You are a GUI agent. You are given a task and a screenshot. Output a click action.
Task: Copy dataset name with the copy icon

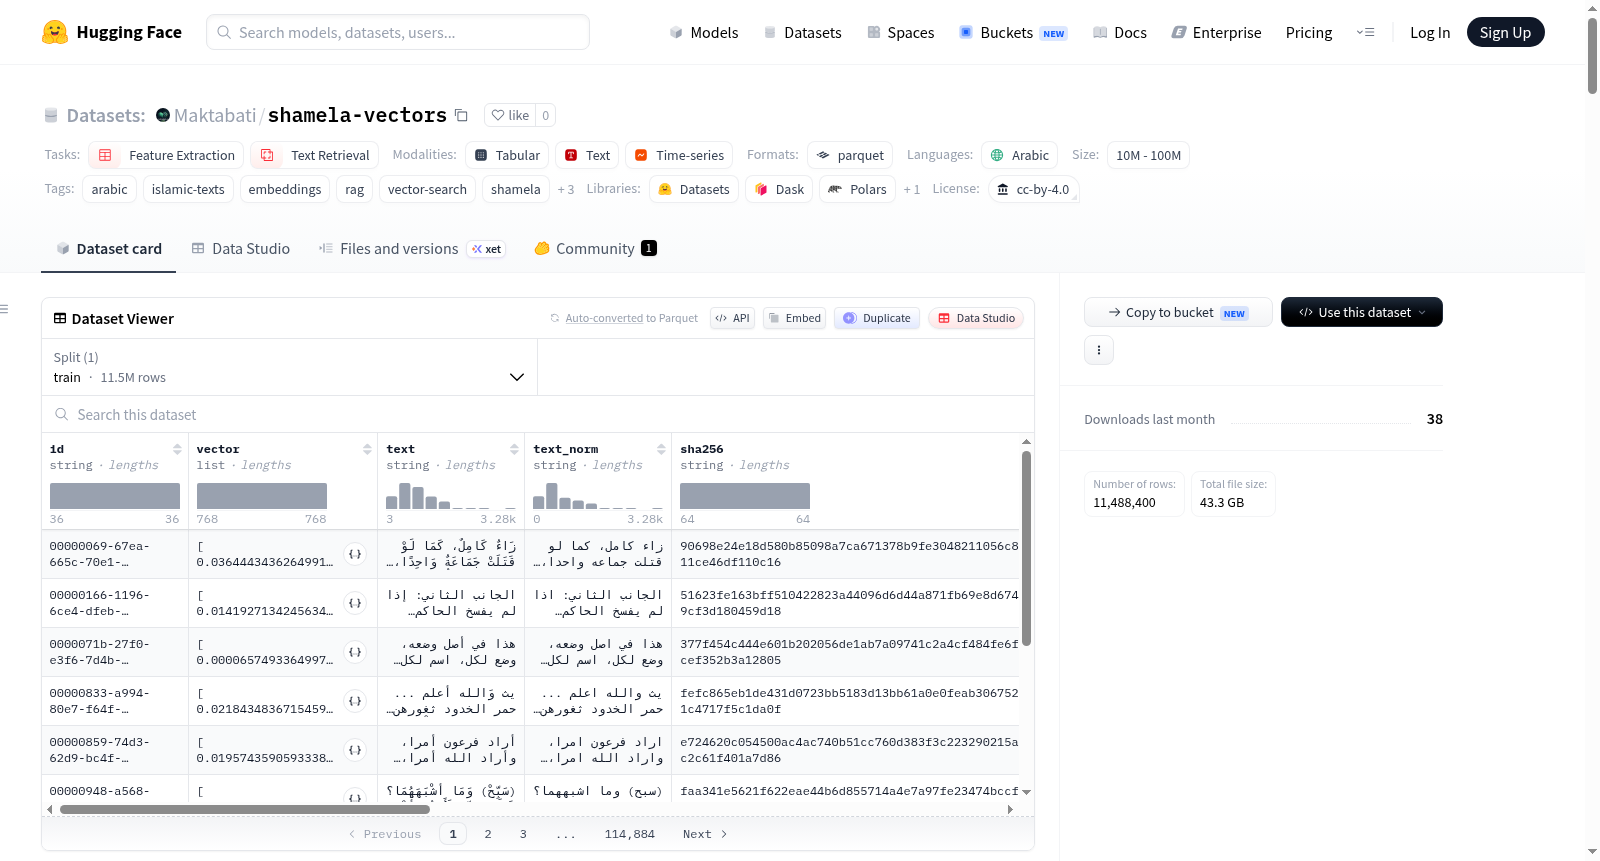coord(461,115)
